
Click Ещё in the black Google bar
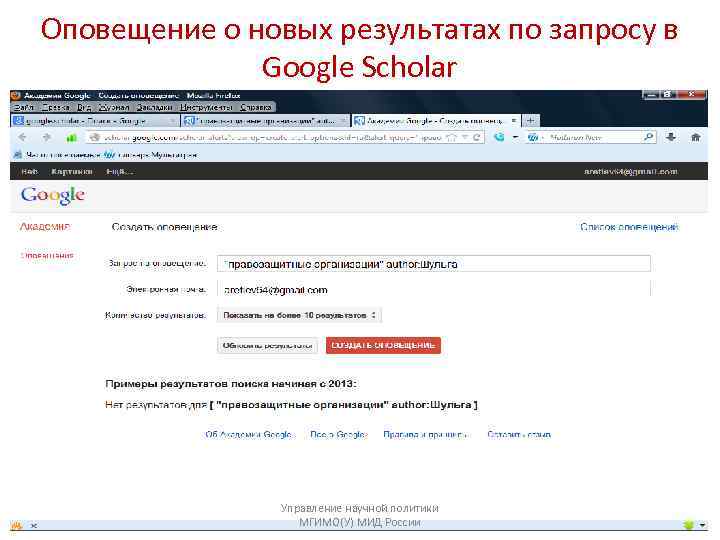pyautogui.click(x=120, y=171)
